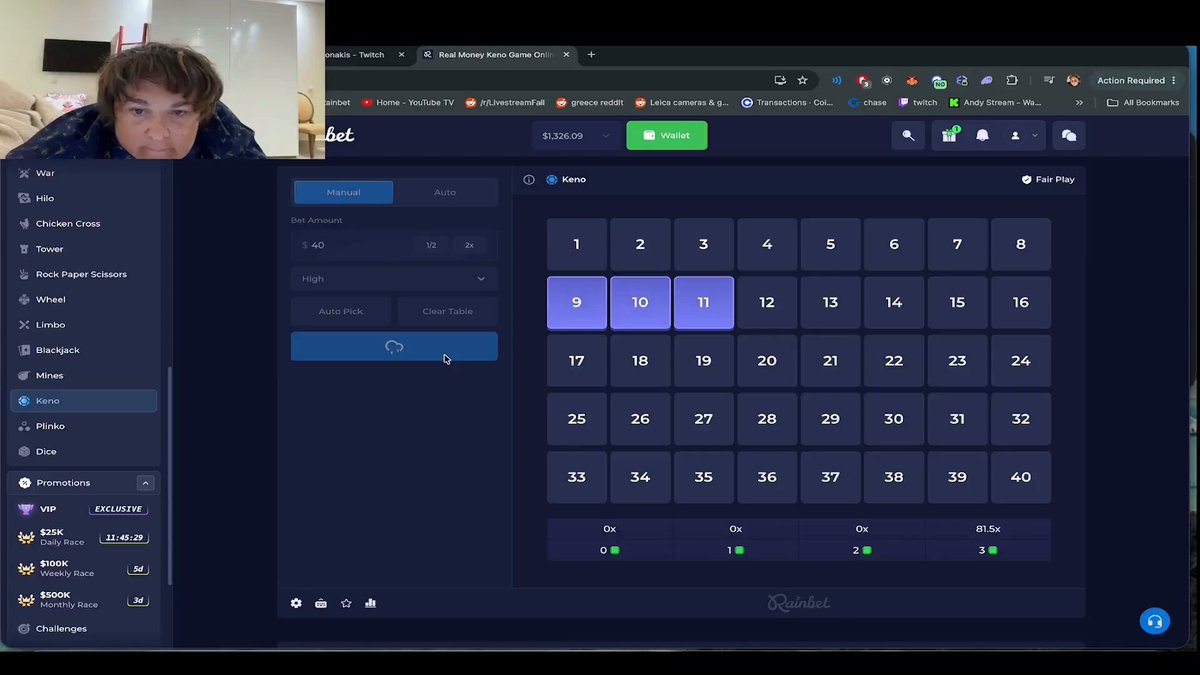1200x675 pixels.
Task: Click the Keno game info icon
Action: click(529, 180)
